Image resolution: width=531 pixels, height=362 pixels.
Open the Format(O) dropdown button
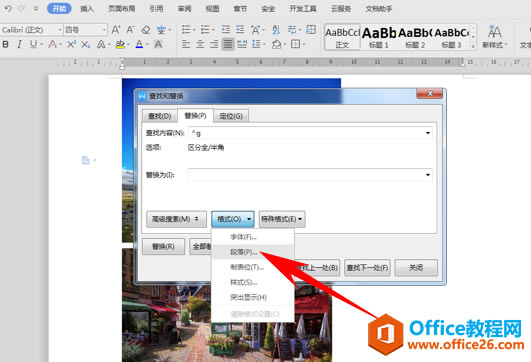click(x=233, y=219)
